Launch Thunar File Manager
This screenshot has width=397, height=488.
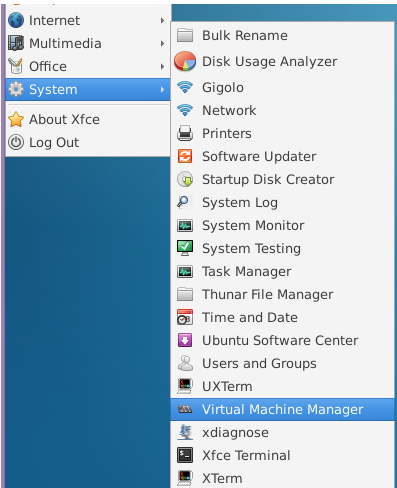click(x=283, y=294)
